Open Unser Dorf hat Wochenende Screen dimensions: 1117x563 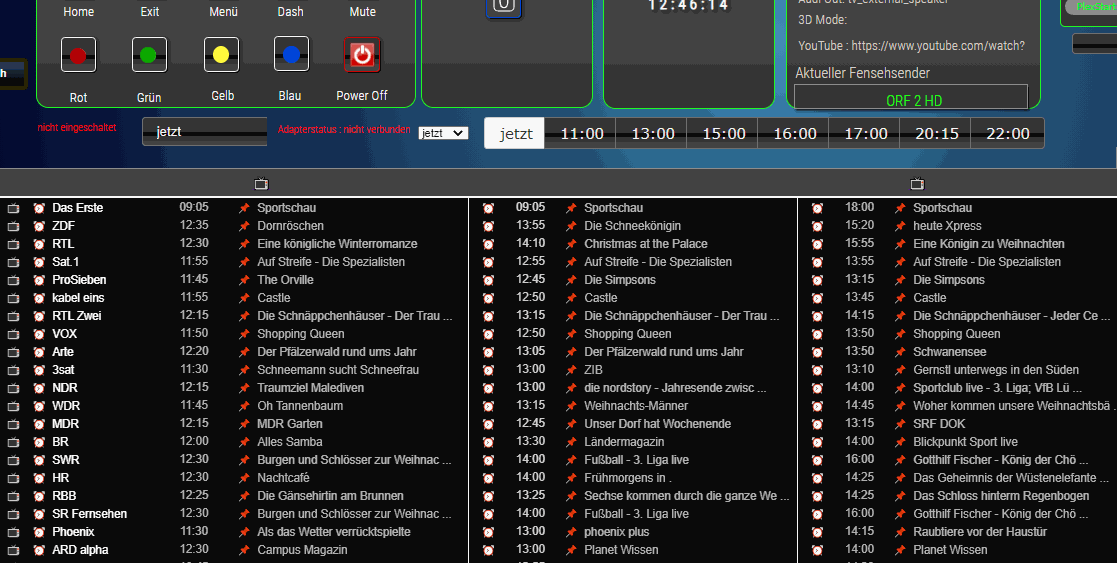coord(658,423)
